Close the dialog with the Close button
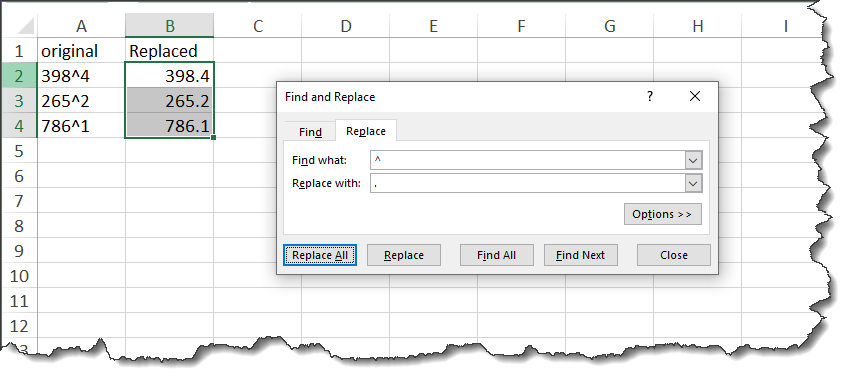 pyautogui.click(x=673, y=255)
